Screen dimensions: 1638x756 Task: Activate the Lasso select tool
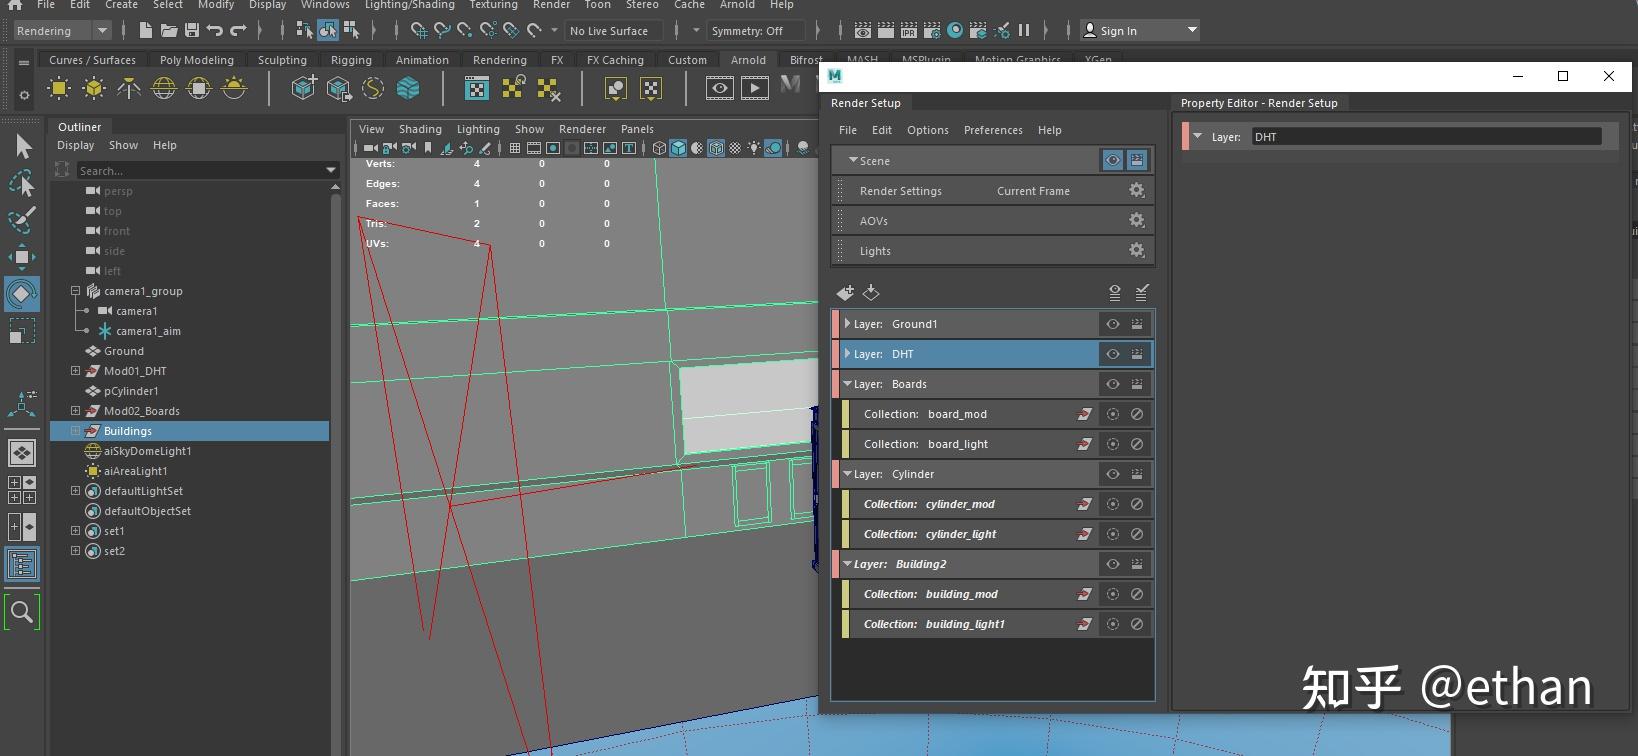[x=21, y=183]
